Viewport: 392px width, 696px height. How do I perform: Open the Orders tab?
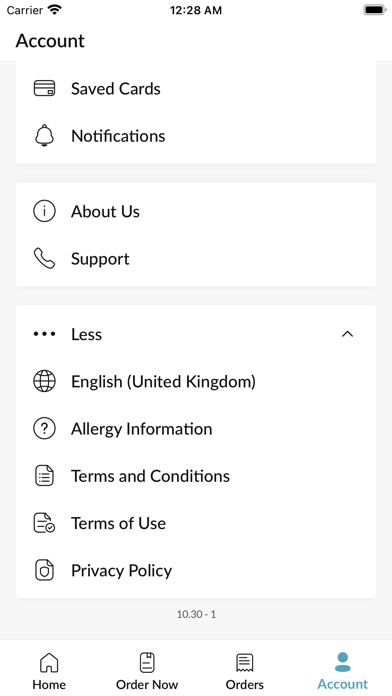[245, 671]
